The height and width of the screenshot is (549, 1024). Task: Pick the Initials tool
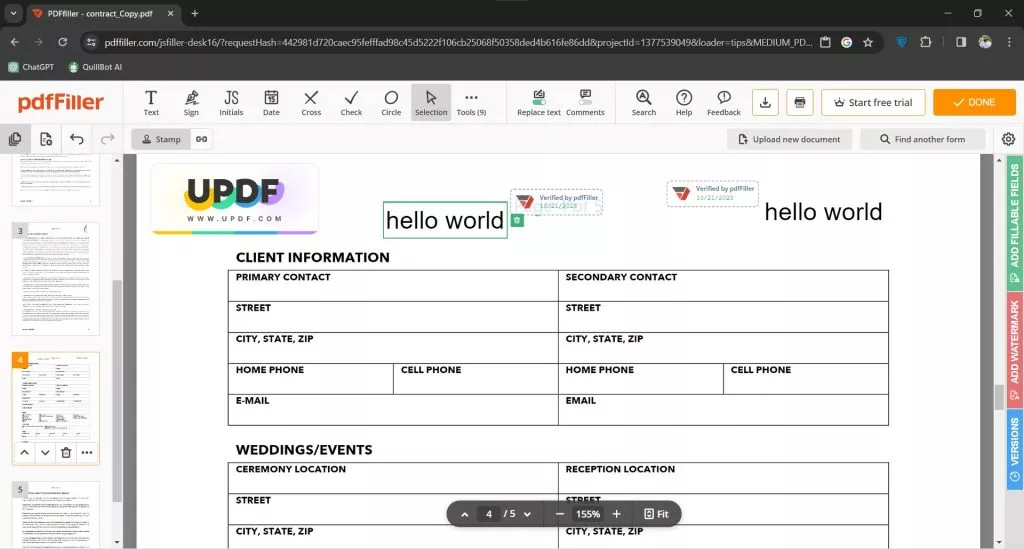231,102
